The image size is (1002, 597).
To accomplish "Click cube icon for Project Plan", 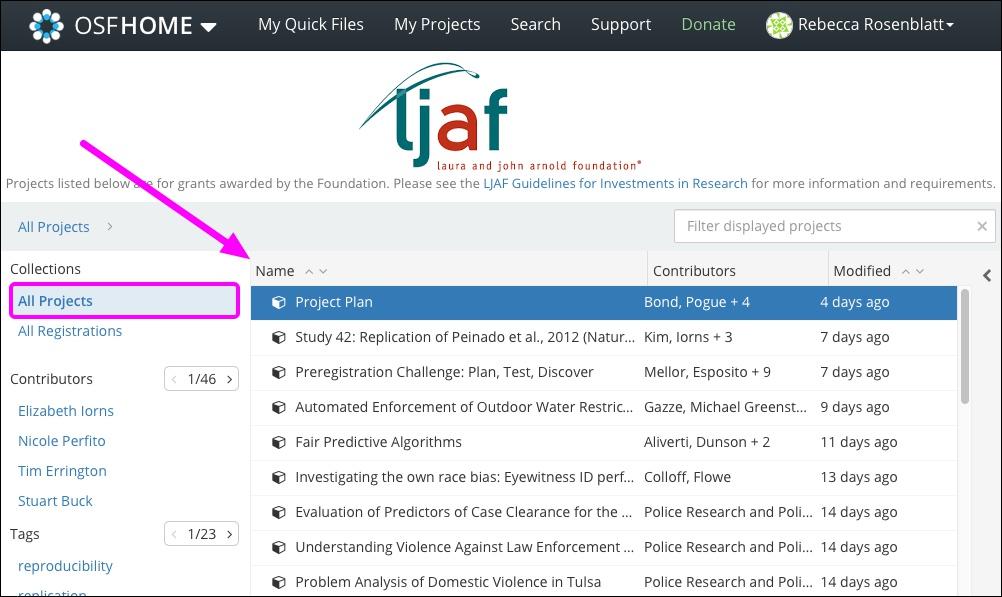I will [x=279, y=302].
